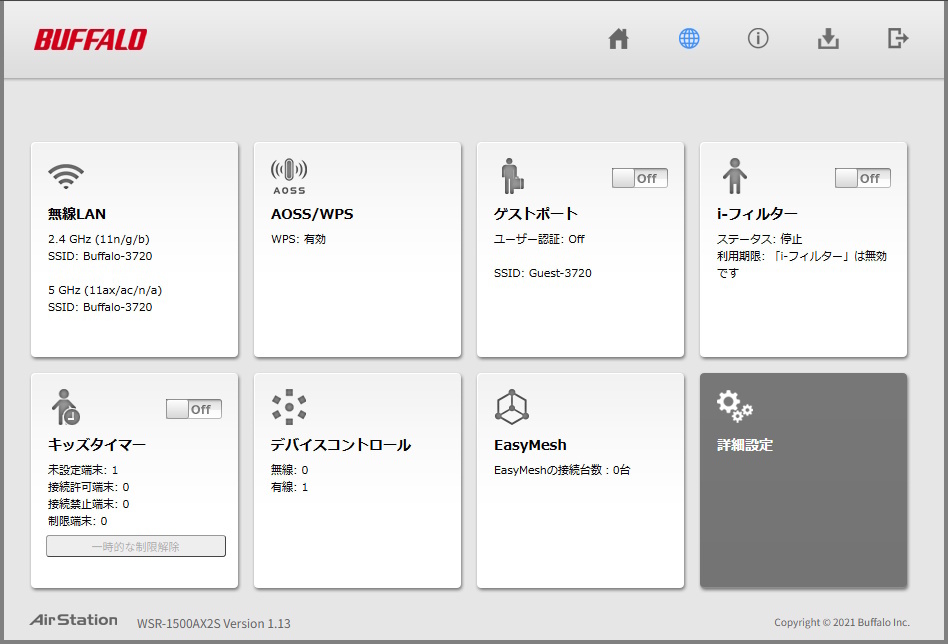Click the information circle icon
This screenshot has width=948, height=644.
(758, 39)
